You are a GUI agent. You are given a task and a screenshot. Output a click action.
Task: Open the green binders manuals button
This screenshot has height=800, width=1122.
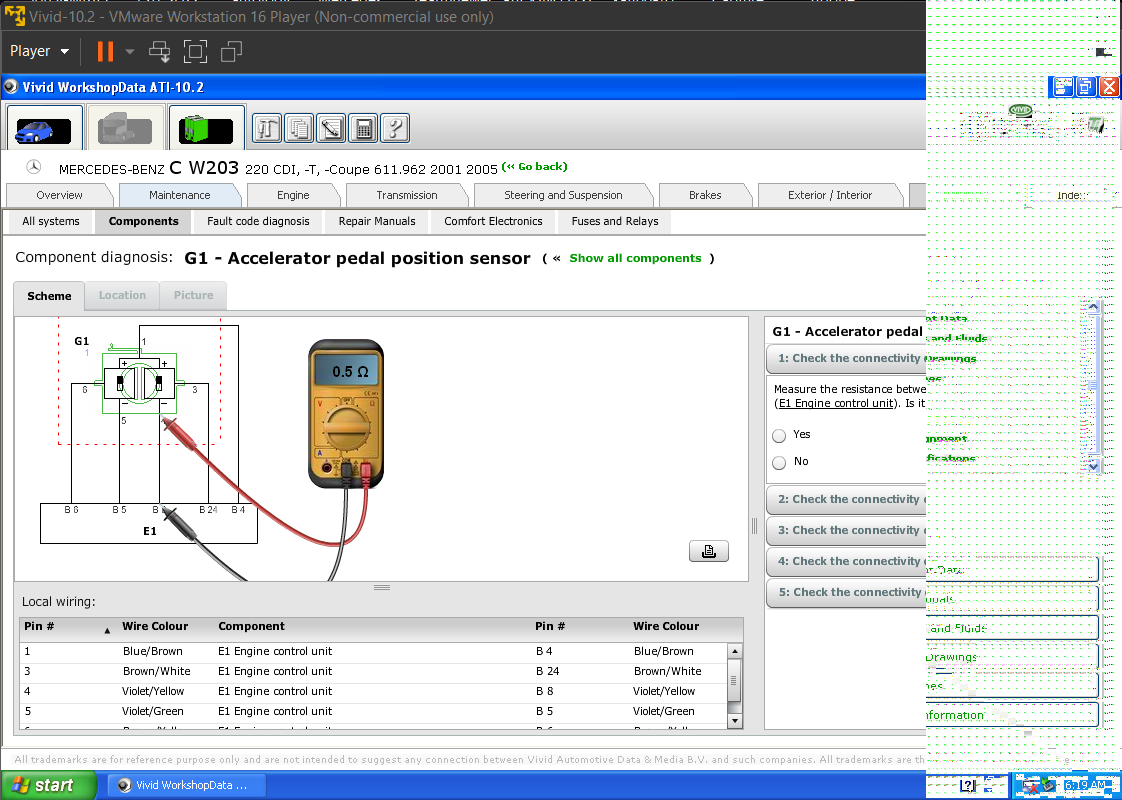click(x=207, y=130)
